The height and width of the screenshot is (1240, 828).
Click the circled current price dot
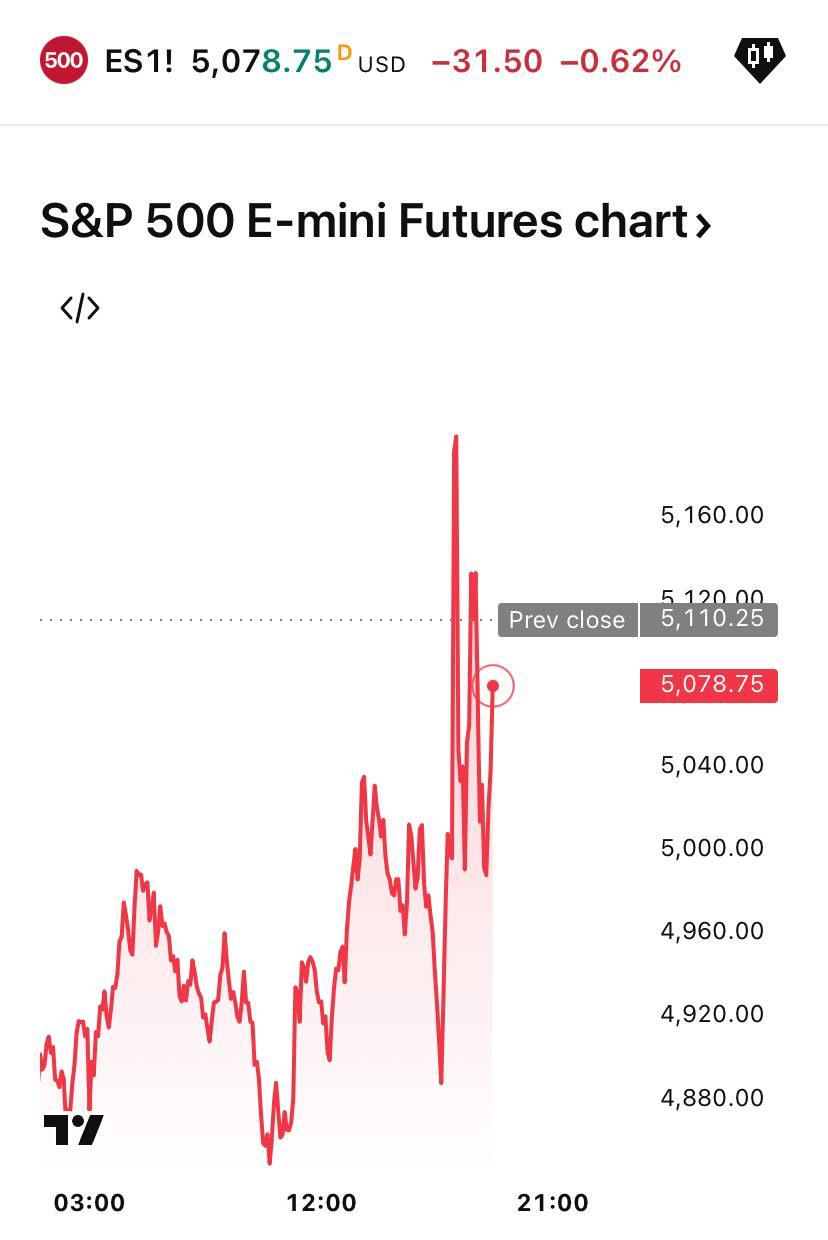click(493, 686)
